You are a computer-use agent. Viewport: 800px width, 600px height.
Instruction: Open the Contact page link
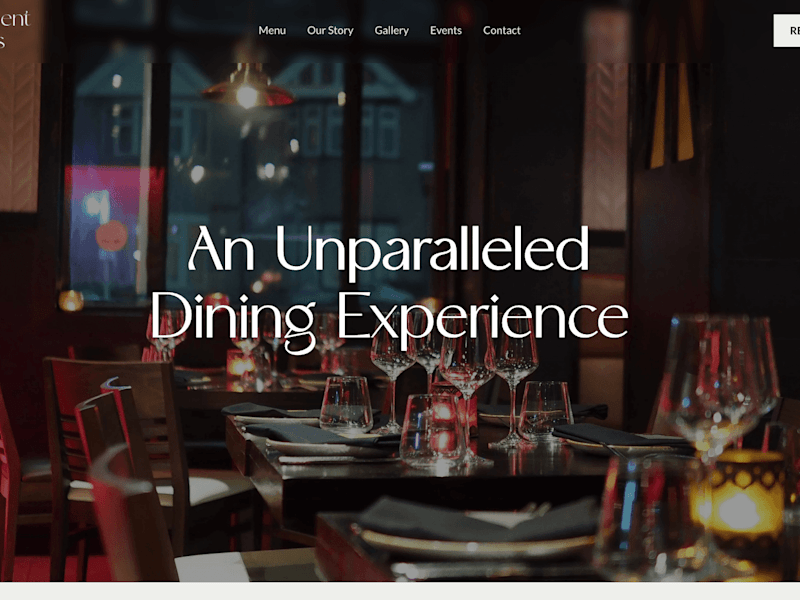(502, 31)
